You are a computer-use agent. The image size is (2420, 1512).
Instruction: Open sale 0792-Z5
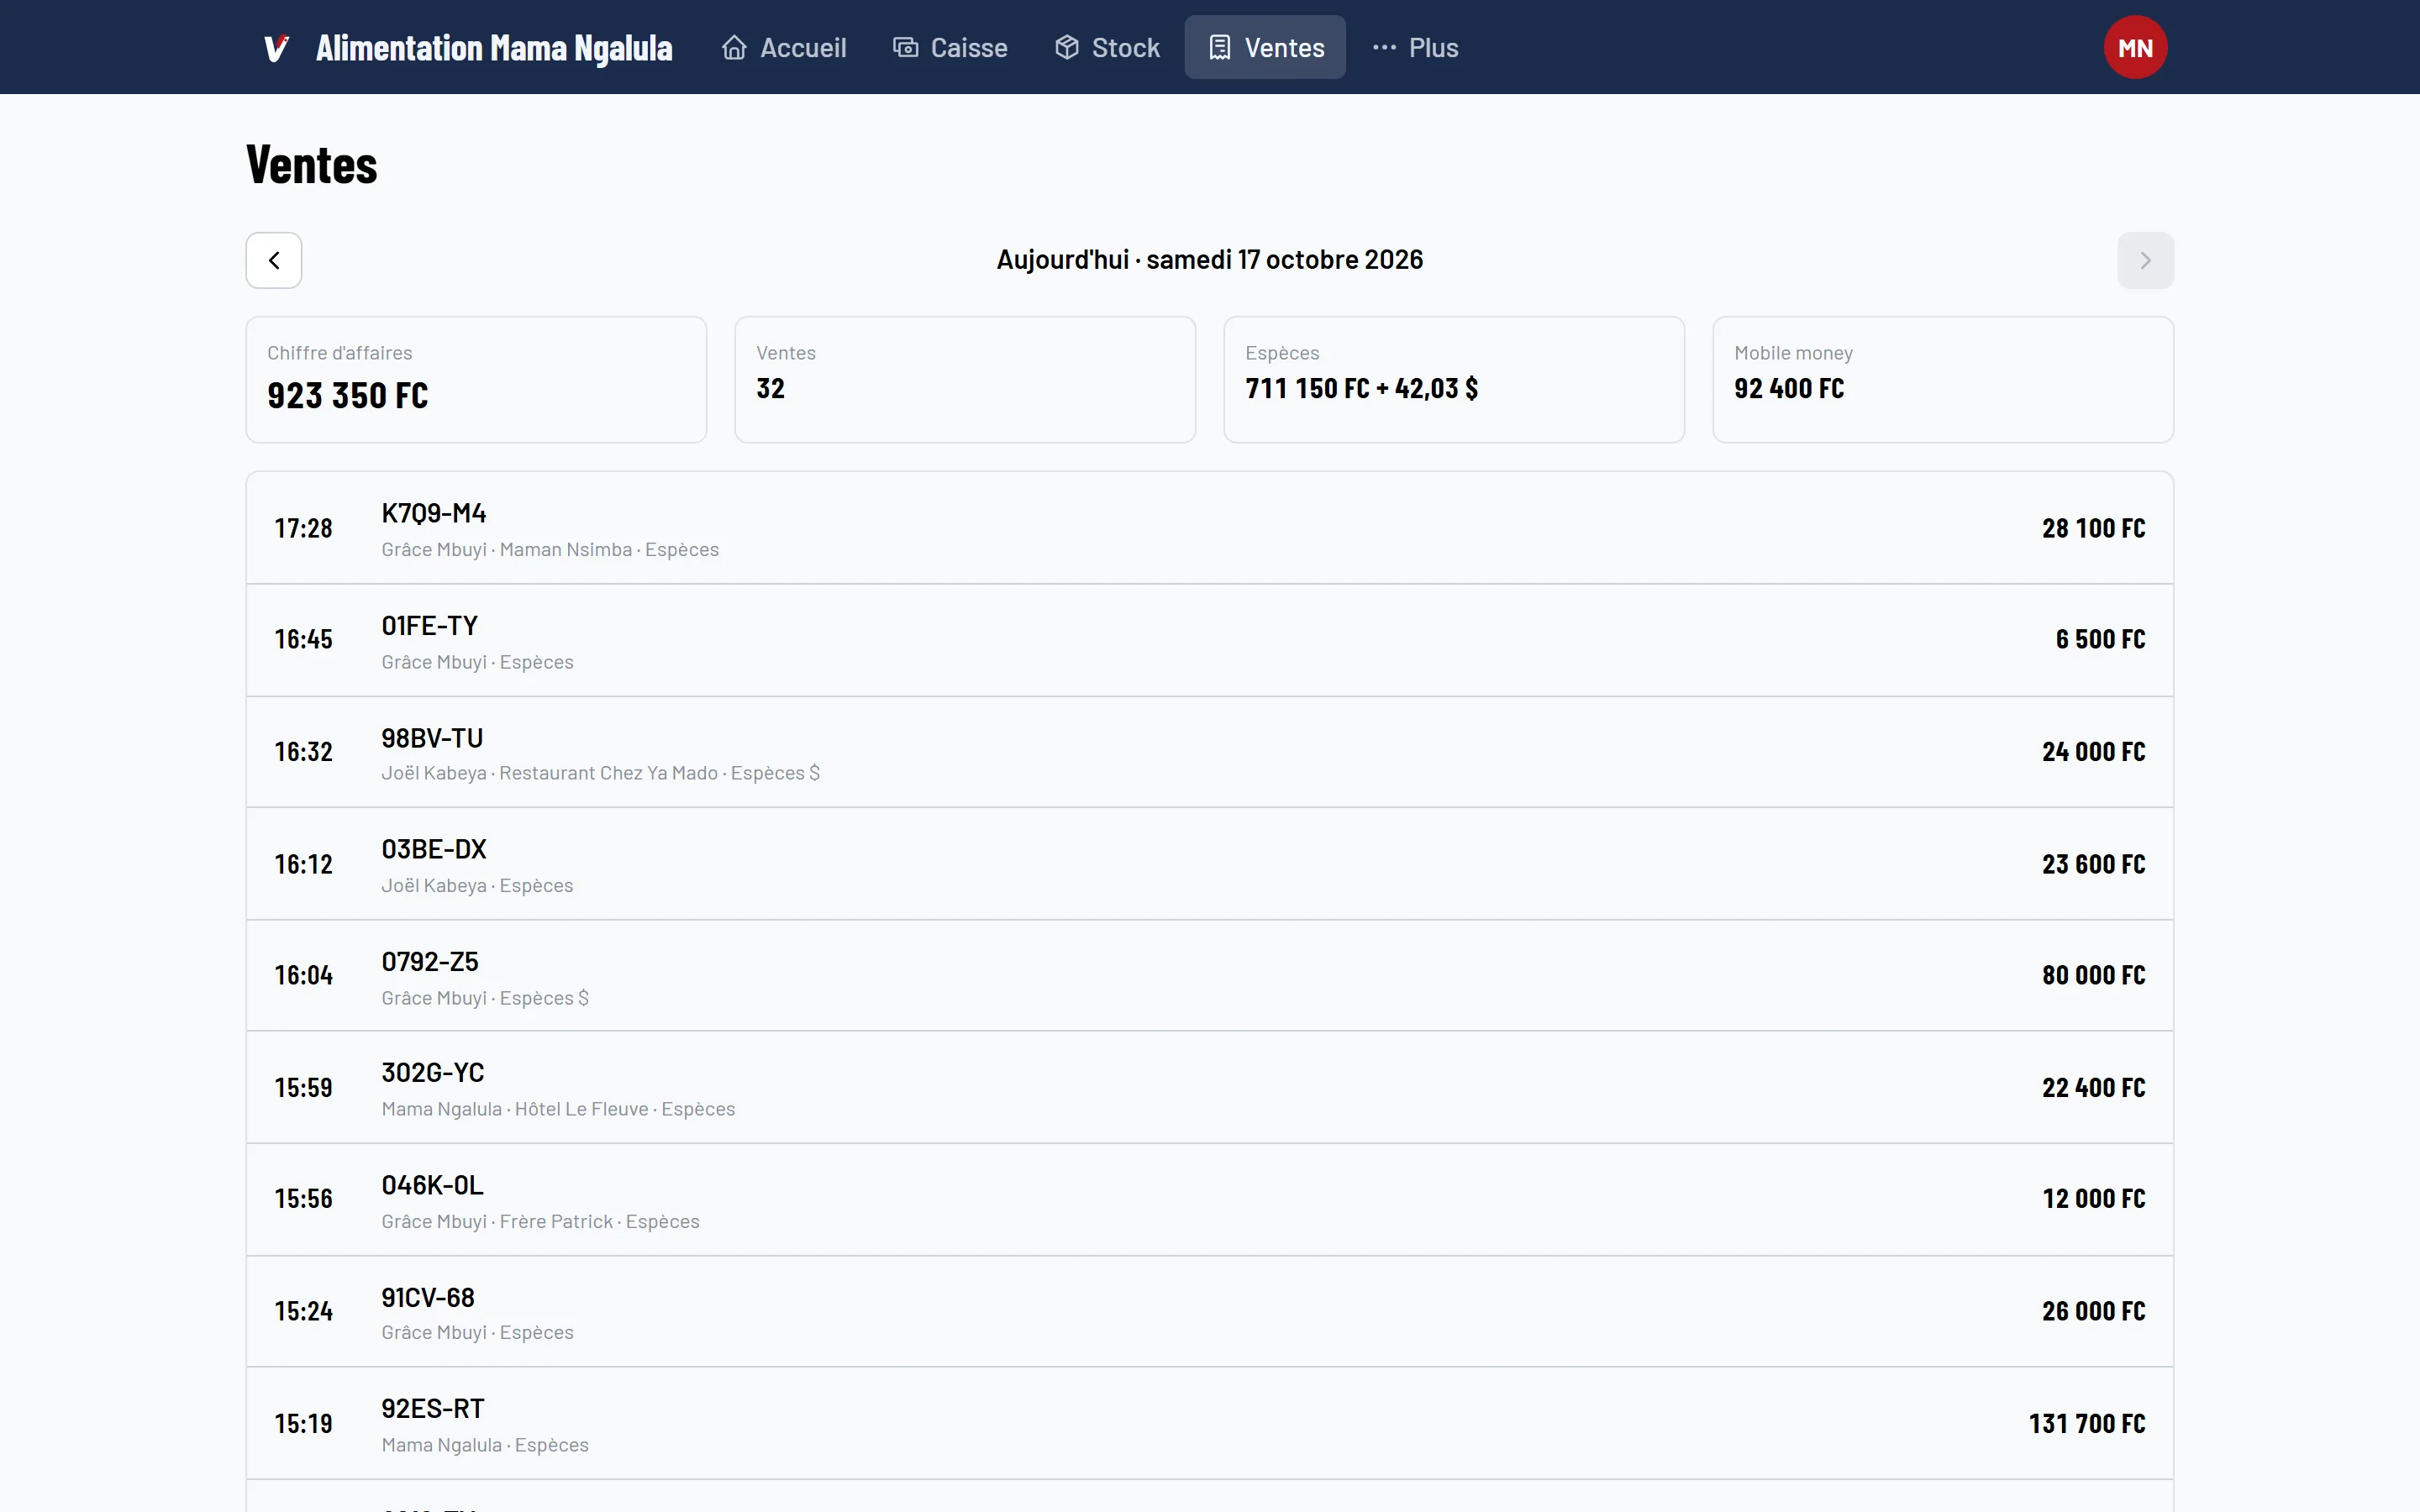1210,976
